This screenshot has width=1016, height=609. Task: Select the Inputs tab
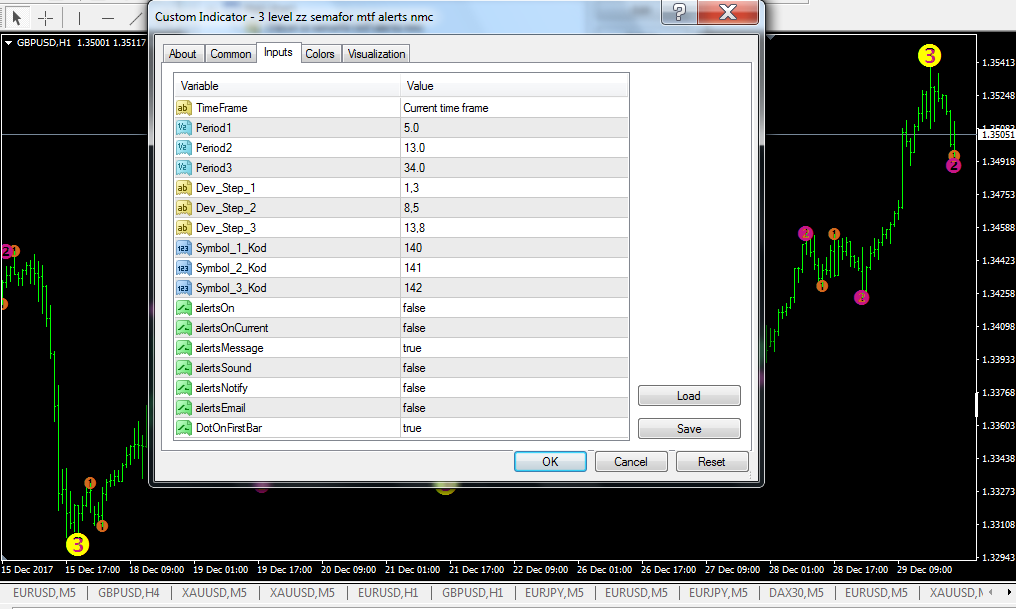[x=278, y=52]
